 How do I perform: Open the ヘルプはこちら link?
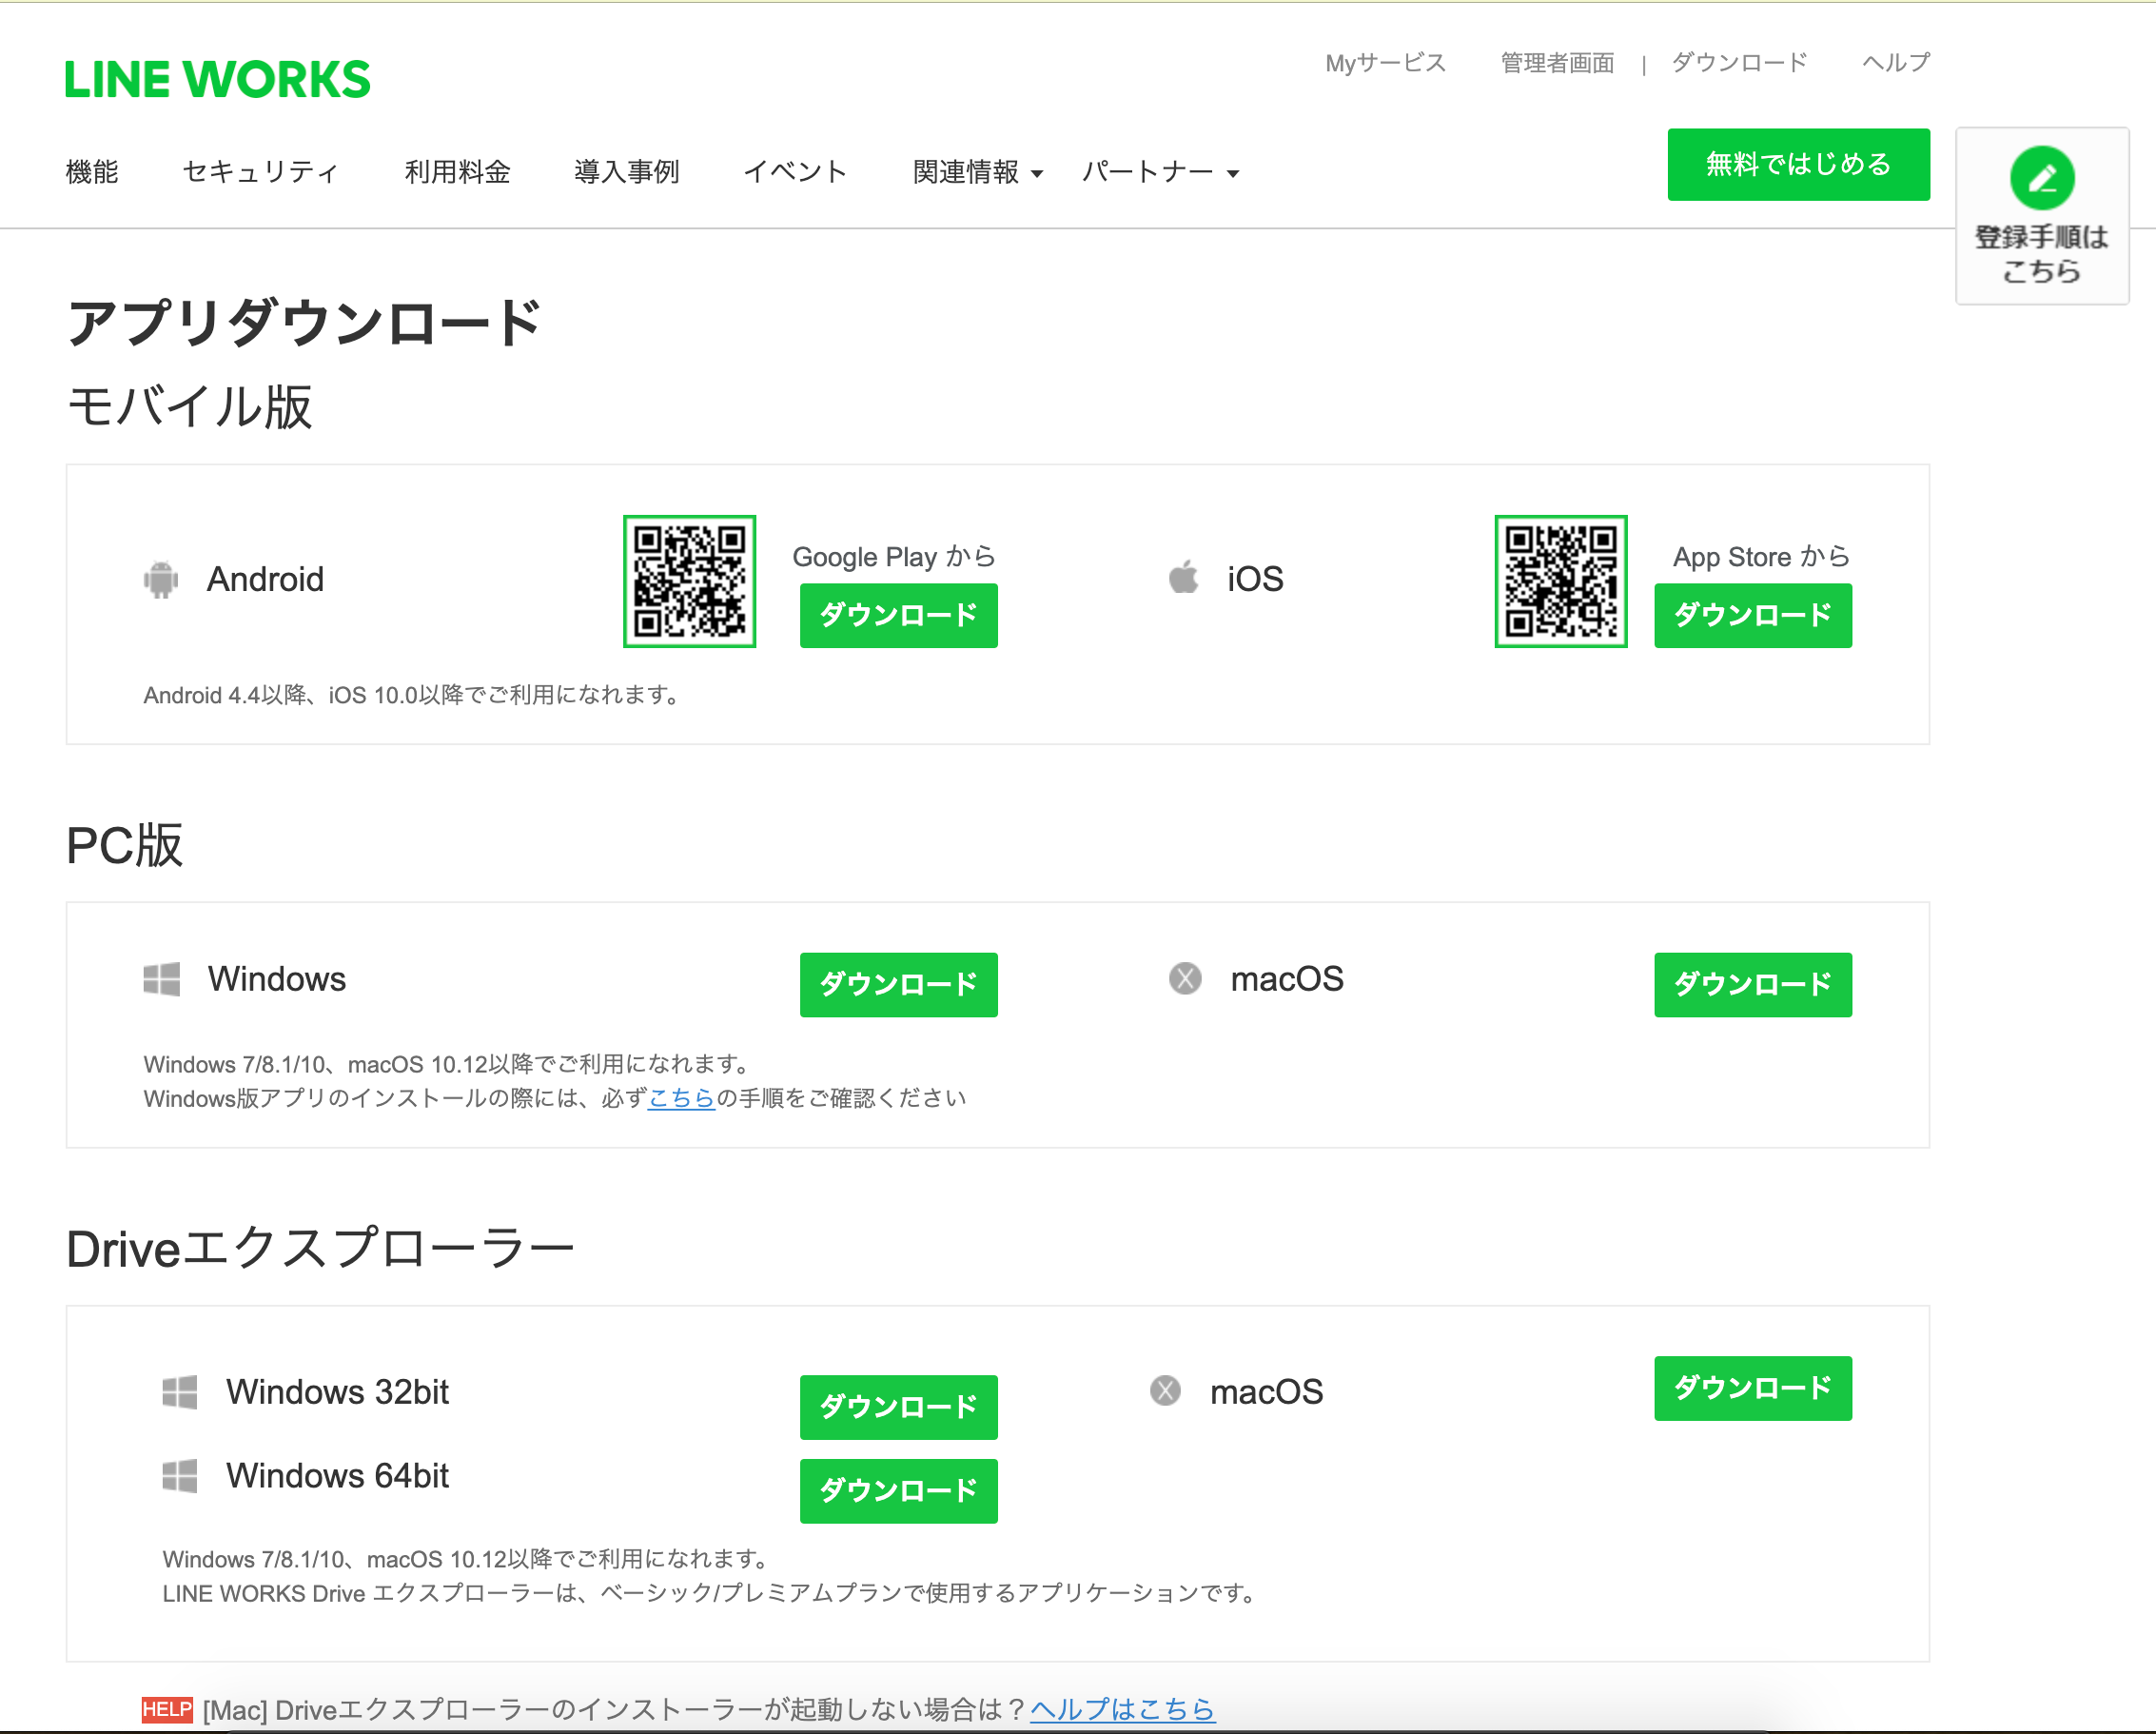(1122, 1709)
